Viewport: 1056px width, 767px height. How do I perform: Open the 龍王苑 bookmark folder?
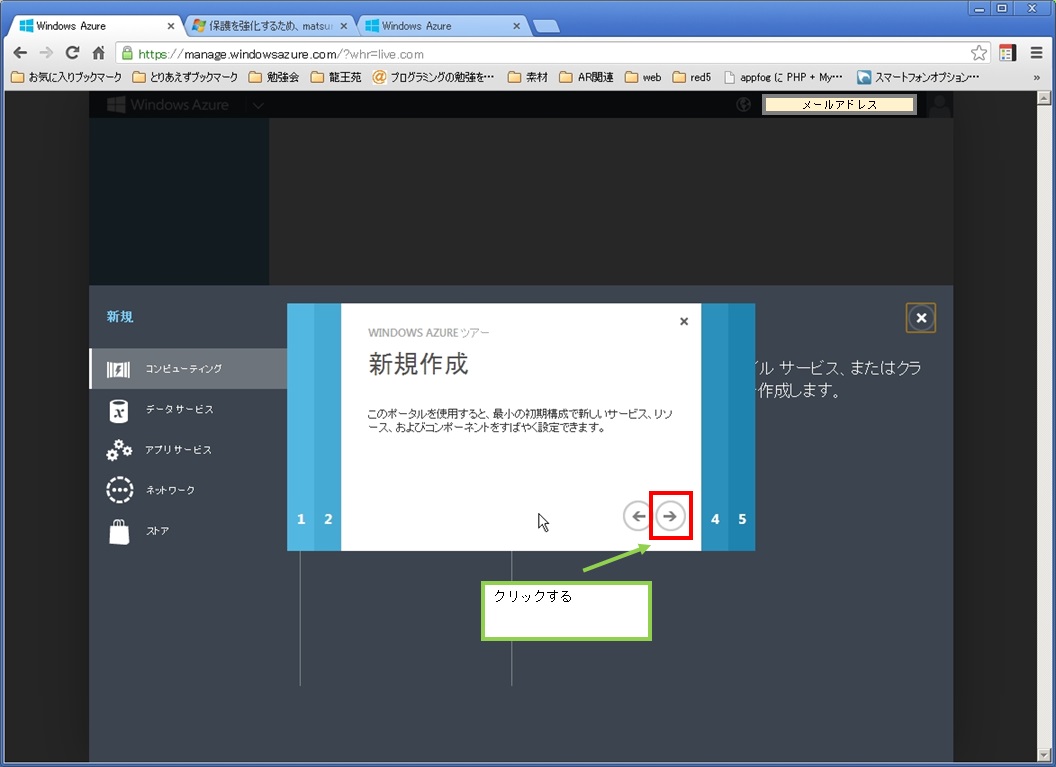click(336, 77)
